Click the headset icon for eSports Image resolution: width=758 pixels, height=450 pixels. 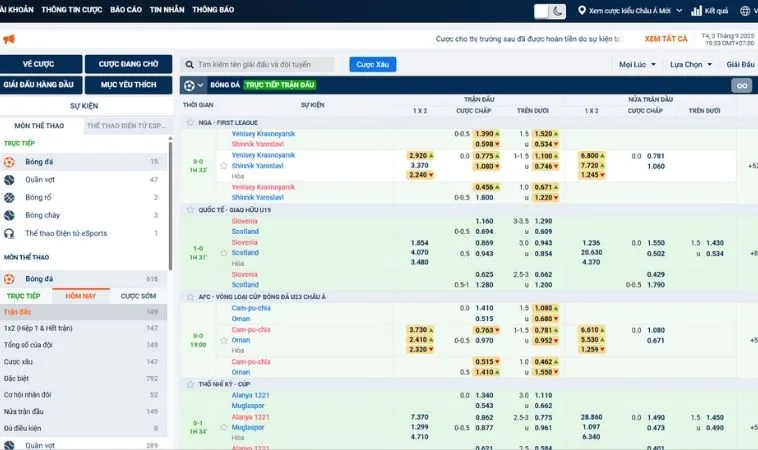(x=9, y=233)
